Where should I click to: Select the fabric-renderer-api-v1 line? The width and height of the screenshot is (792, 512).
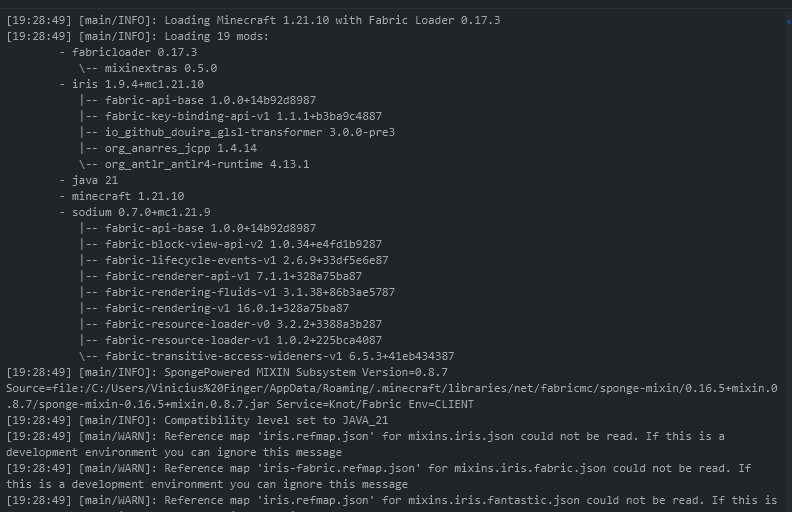(233, 276)
